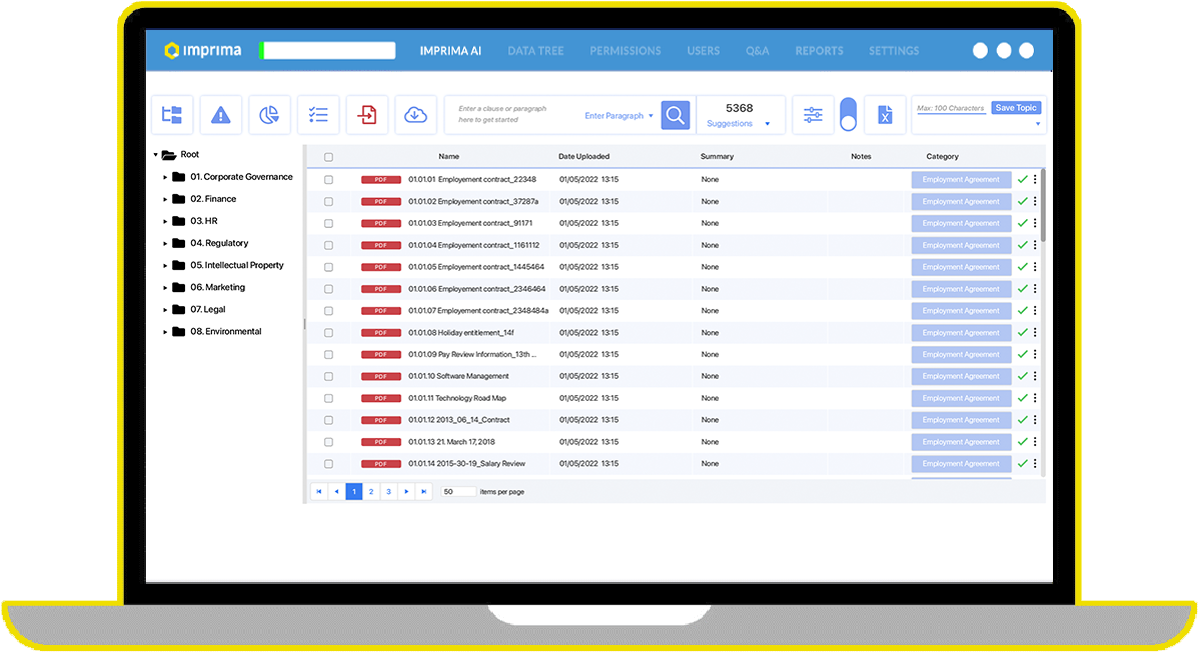
Task: Tick the select-all checkbox in the table header
Action: point(328,157)
